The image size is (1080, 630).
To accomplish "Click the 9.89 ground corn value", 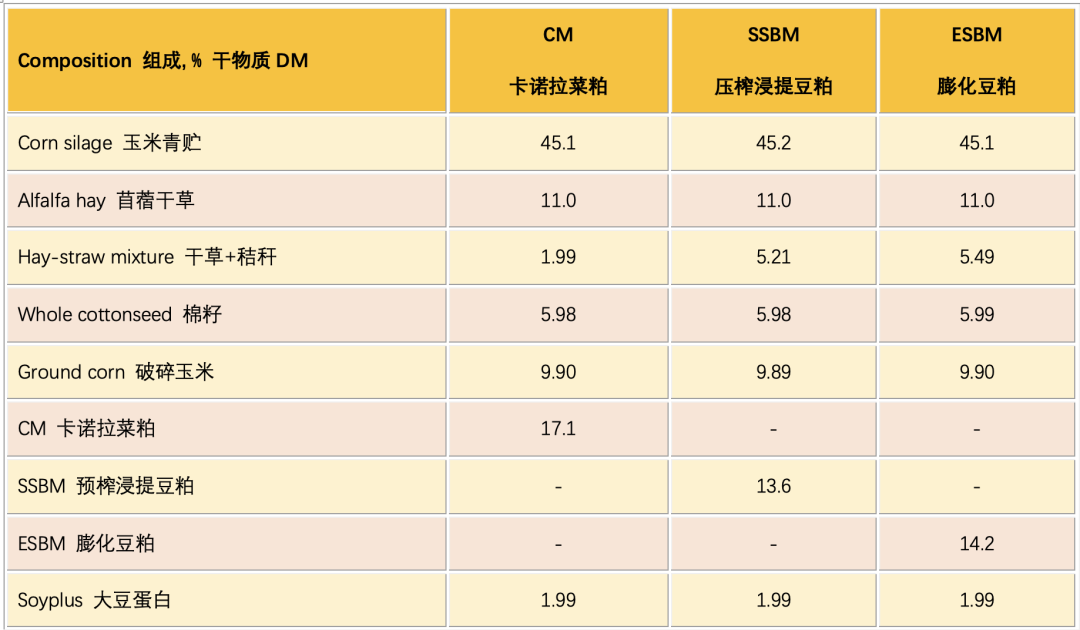I will click(773, 372).
